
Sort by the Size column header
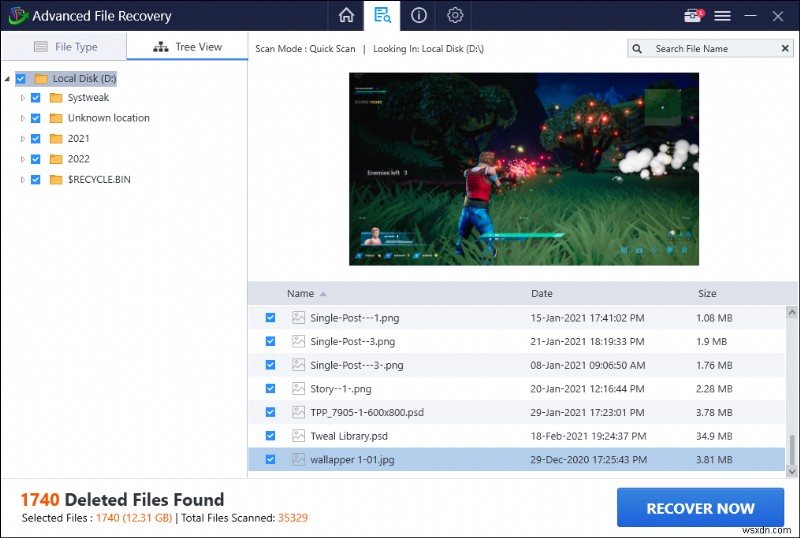pos(707,294)
